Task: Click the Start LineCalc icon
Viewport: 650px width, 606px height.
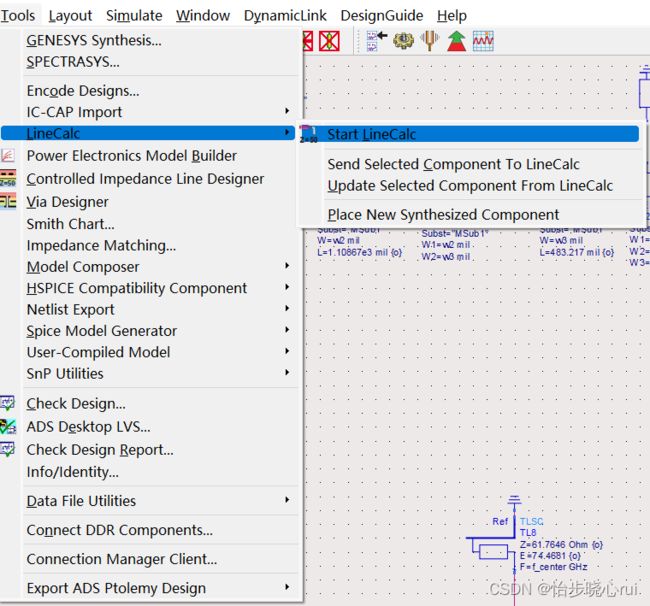Action: click(309, 134)
